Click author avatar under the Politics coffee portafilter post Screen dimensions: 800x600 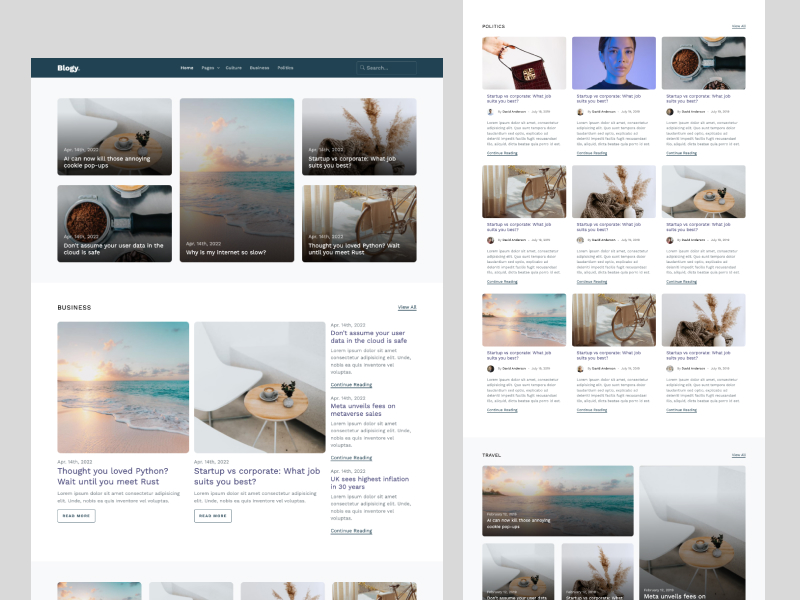point(670,112)
